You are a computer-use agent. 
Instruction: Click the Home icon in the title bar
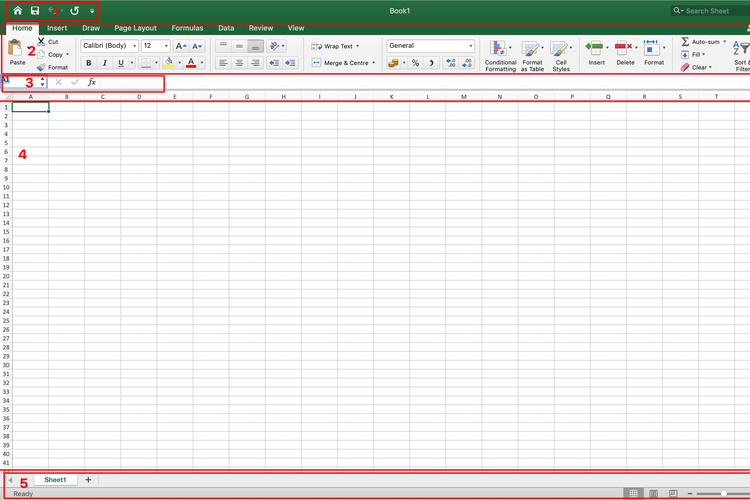coord(18,11)
